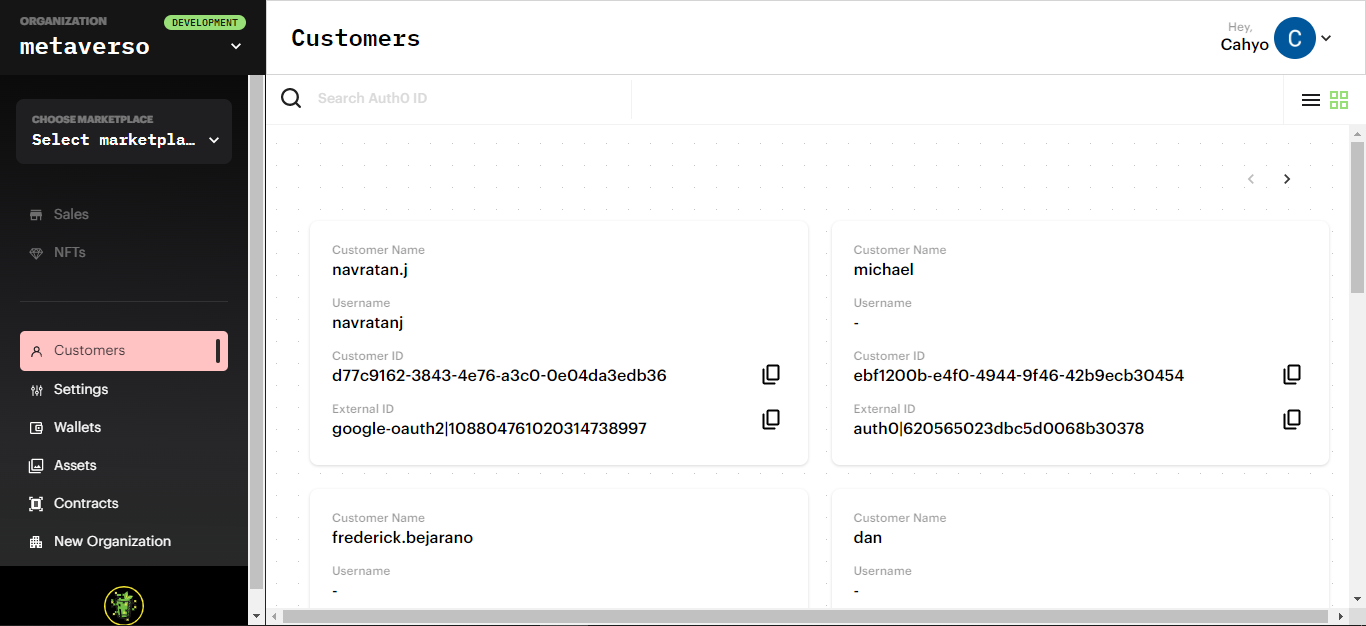Click google-oauth2 external ID text
Image resolution: width=1366 pixels, height=626 pixels.
(x=489, y=429)
